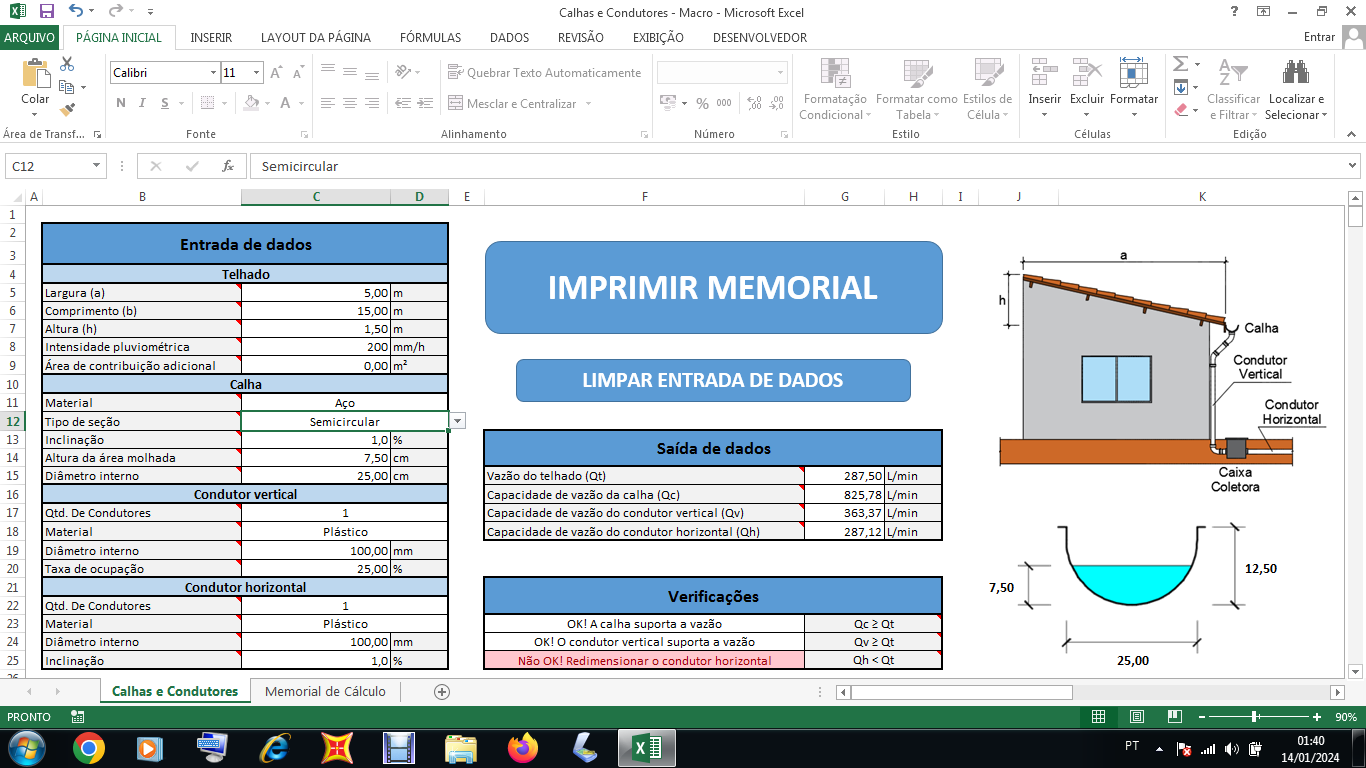Open Google Chrome from the taskbar
The image size is (1366, 768).
coord(89,747)
